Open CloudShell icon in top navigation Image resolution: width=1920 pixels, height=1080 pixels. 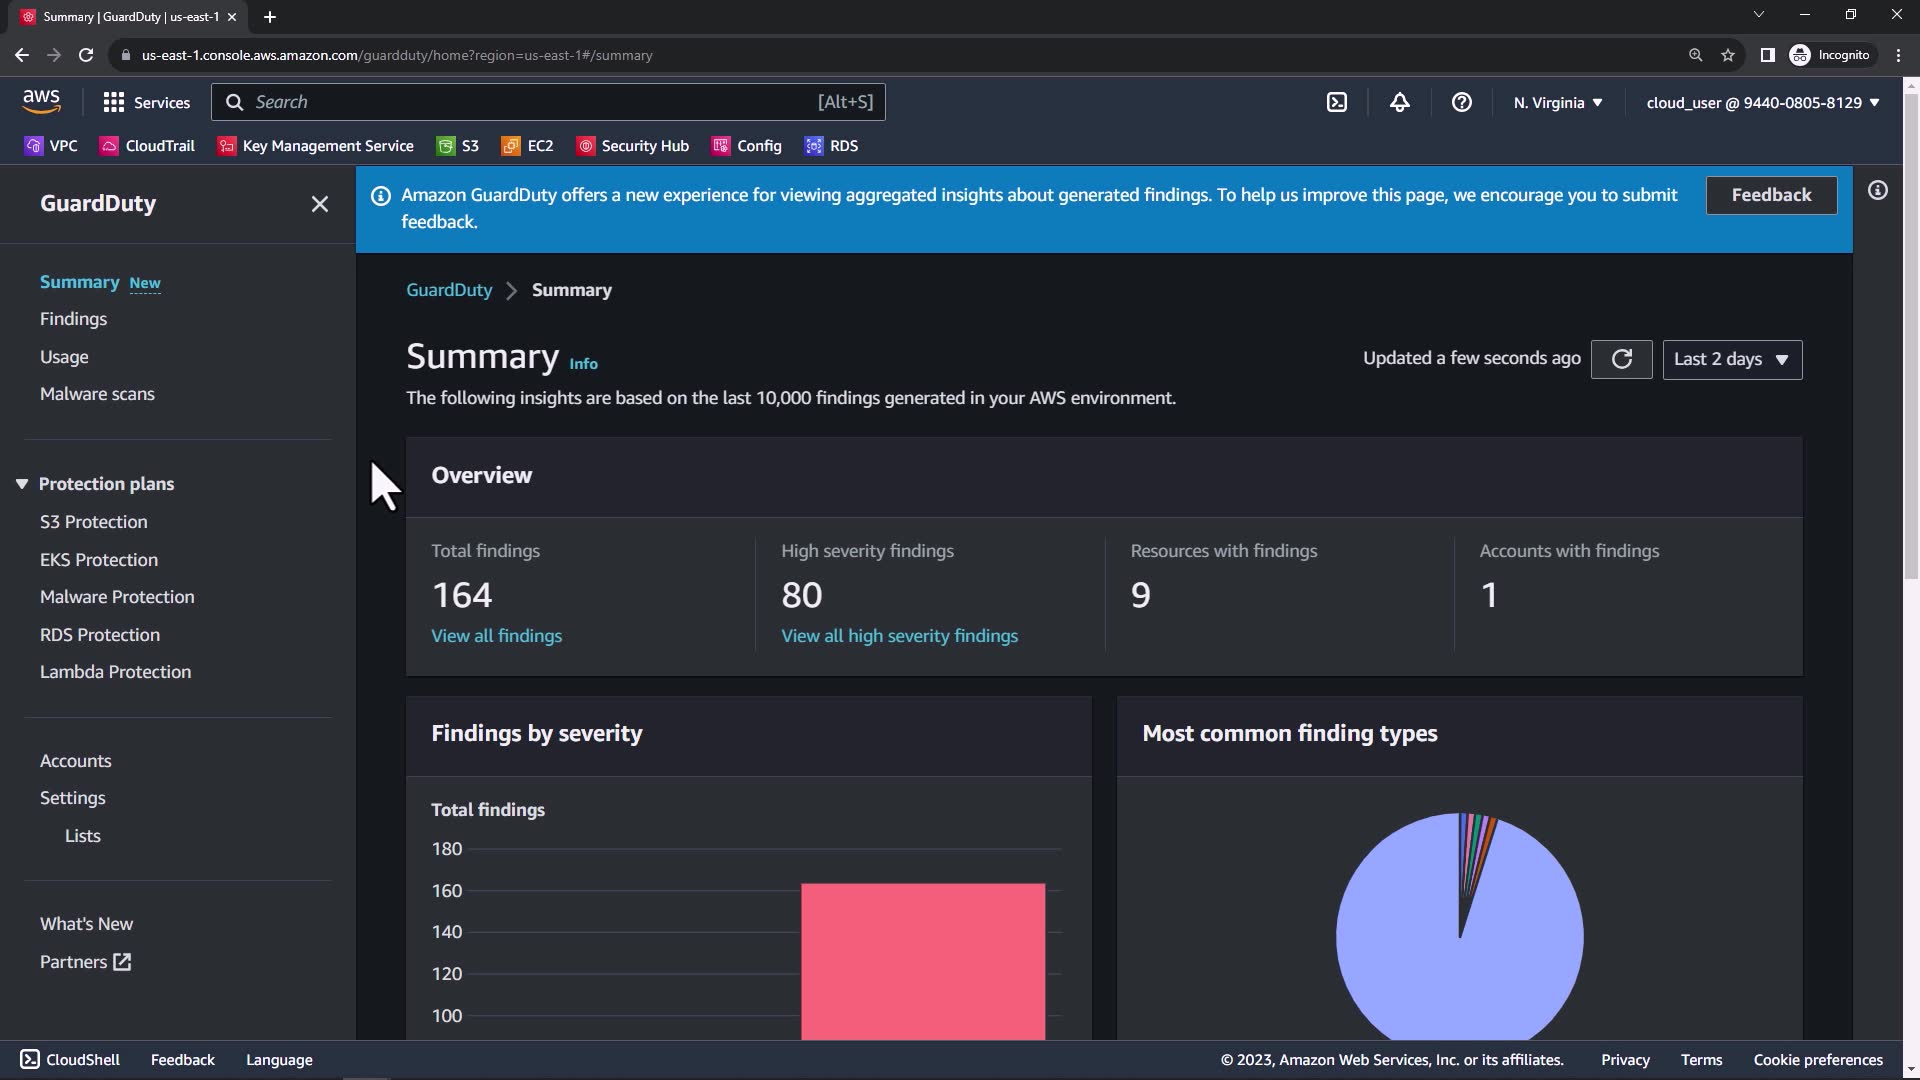(1337, 102)
